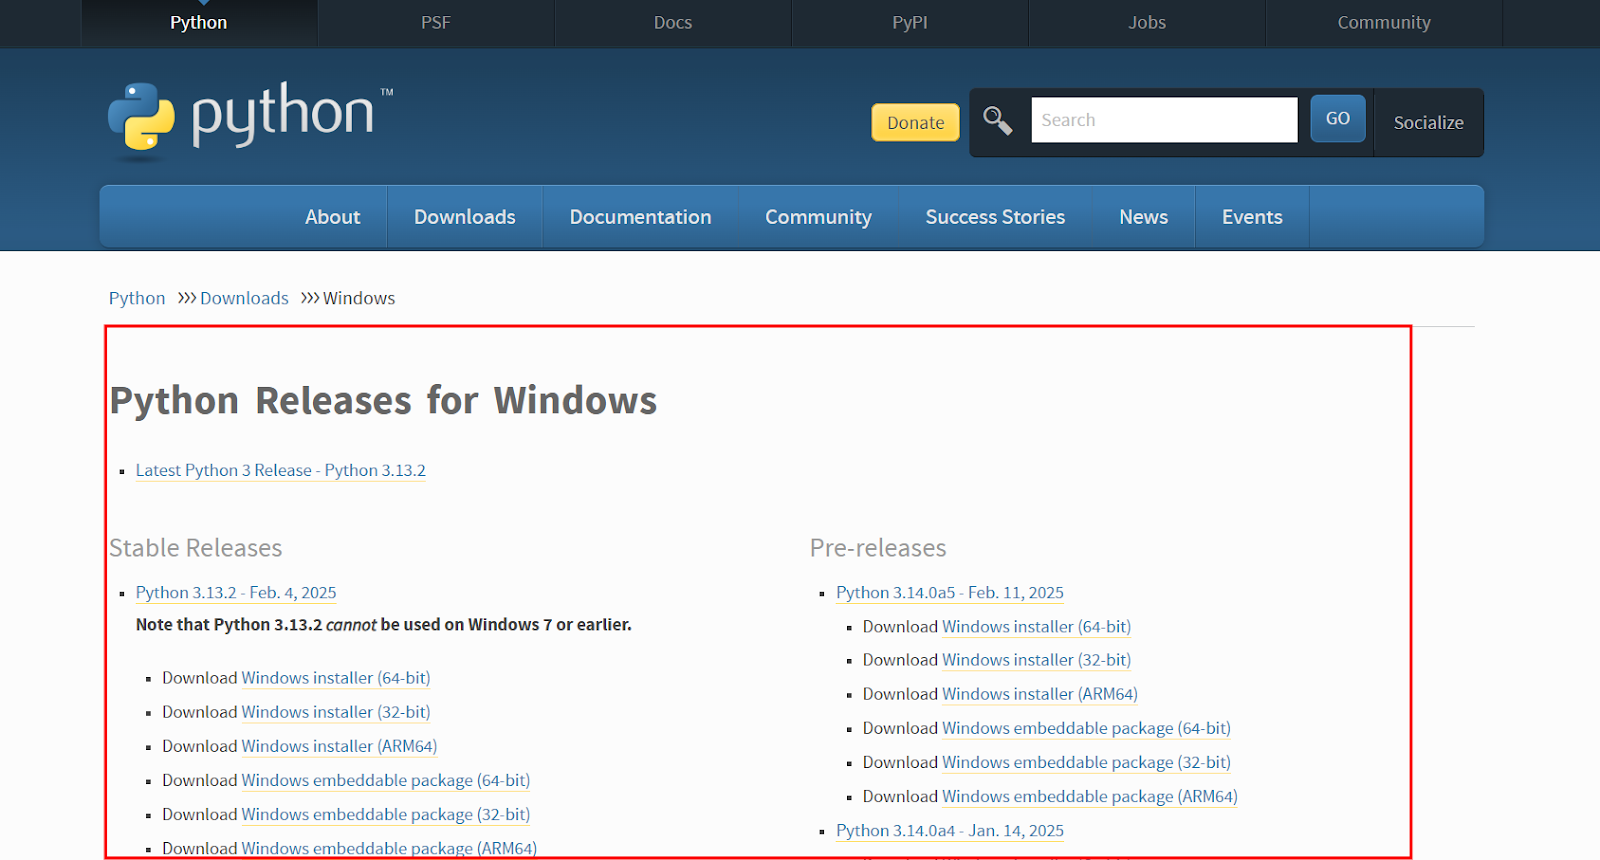Open the PyPI tab in top bar
The height and width of the screenshot is (860, 1600).
point(910,22)
